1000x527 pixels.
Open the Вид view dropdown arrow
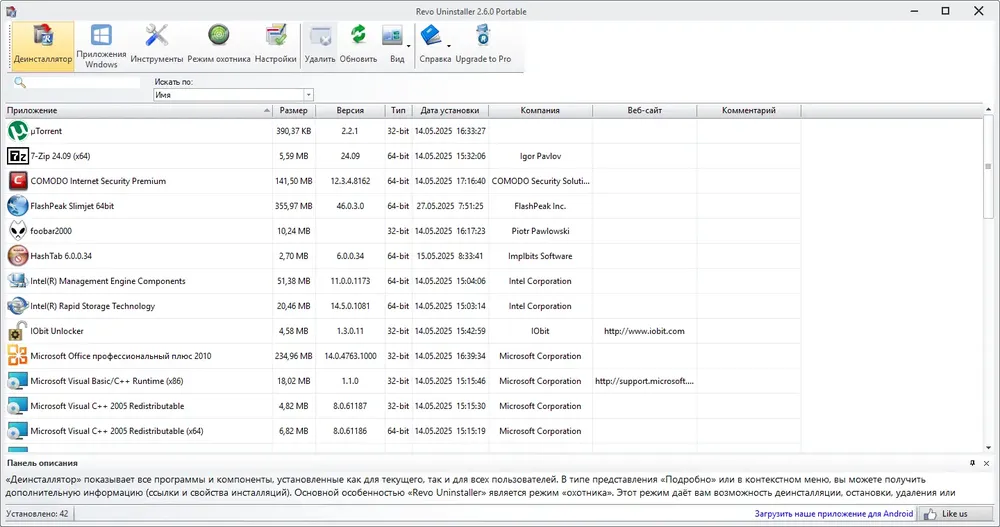tap(409, 46)
